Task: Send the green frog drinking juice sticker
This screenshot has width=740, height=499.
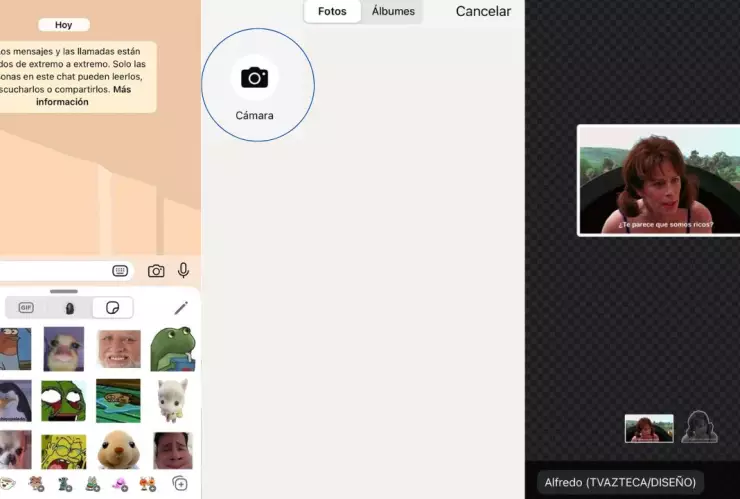Action: tap(173, 349)
